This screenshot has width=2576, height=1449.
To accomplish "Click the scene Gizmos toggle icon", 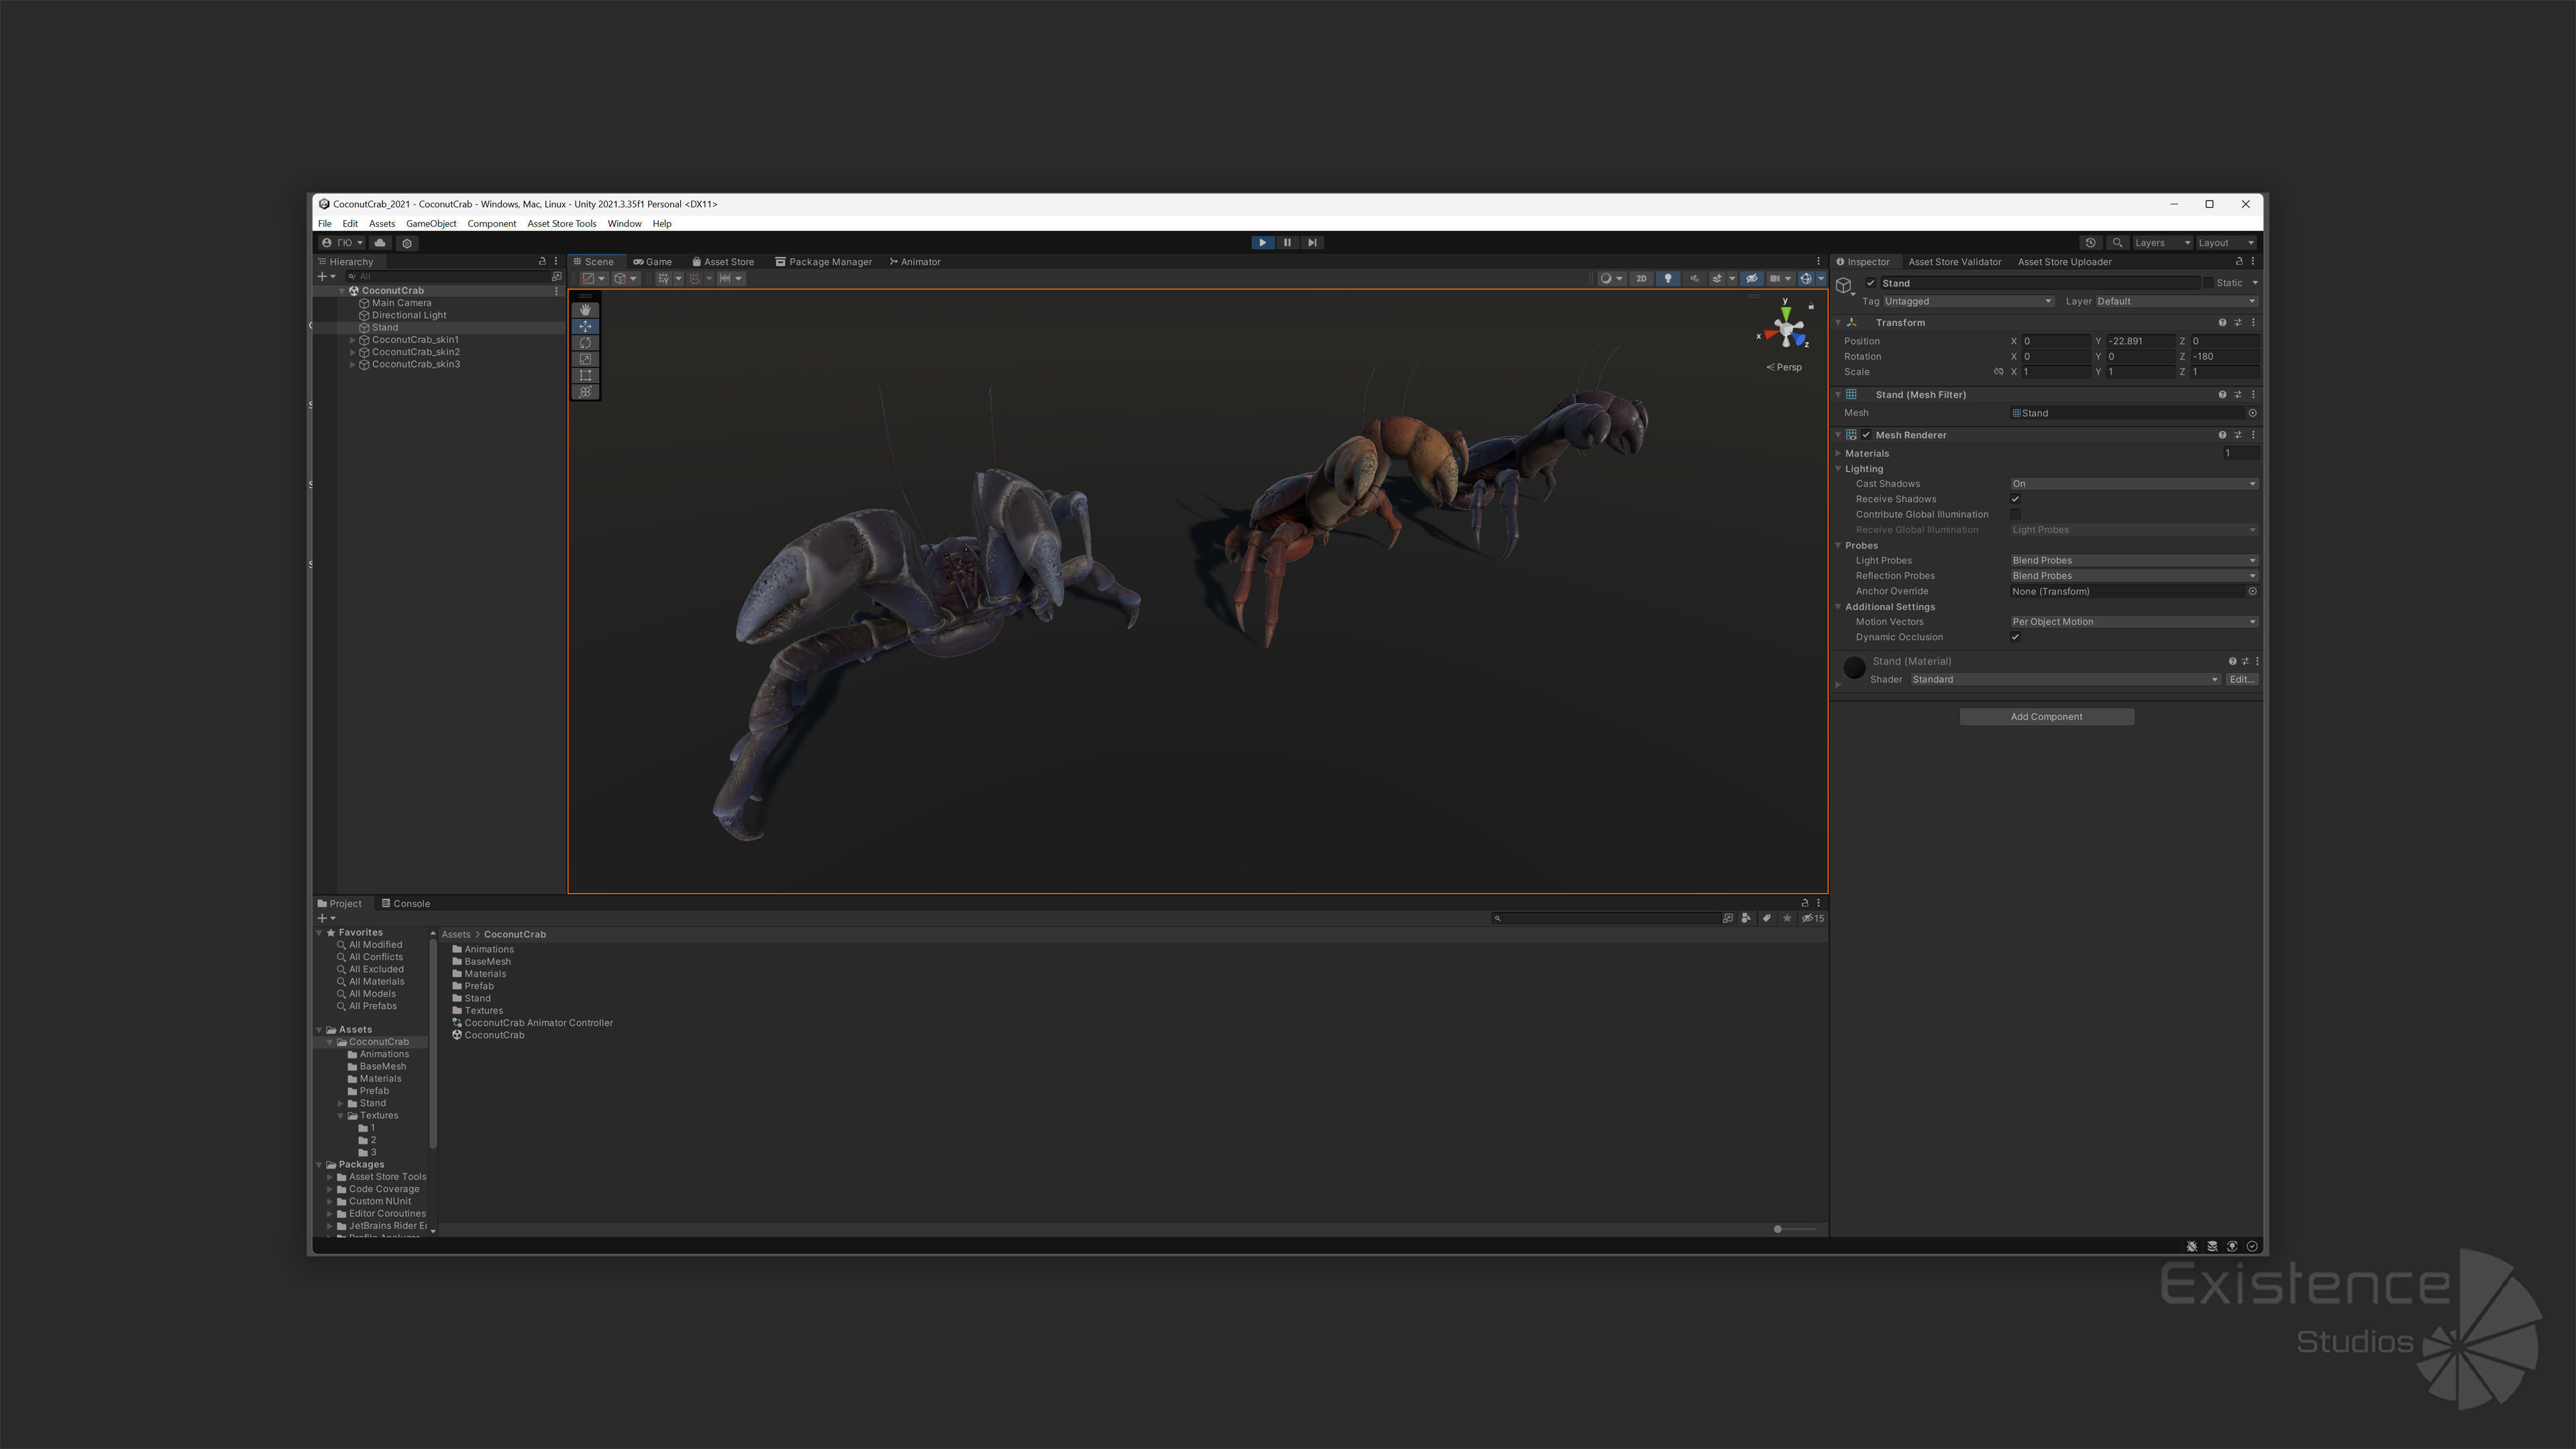I will coord(1806,279).
